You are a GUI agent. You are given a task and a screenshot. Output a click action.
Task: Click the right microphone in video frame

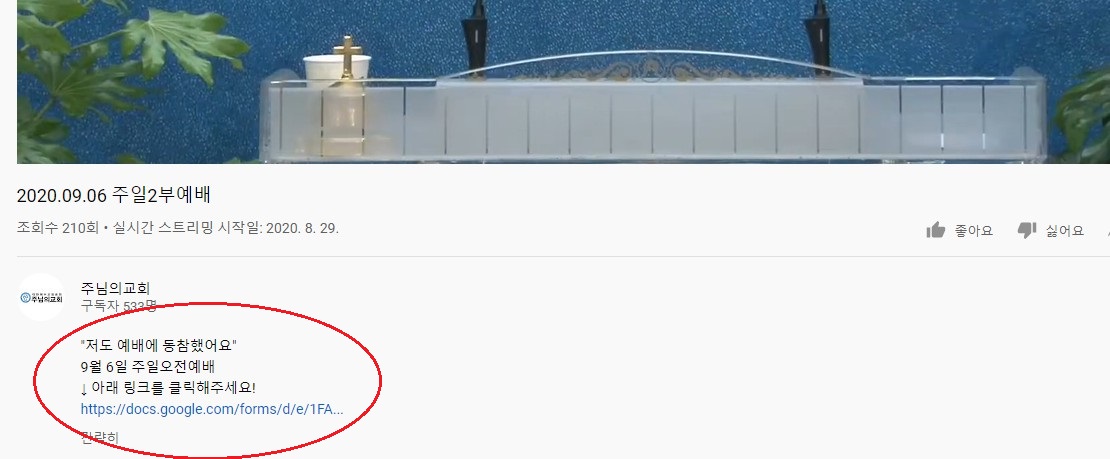point(820,35)
